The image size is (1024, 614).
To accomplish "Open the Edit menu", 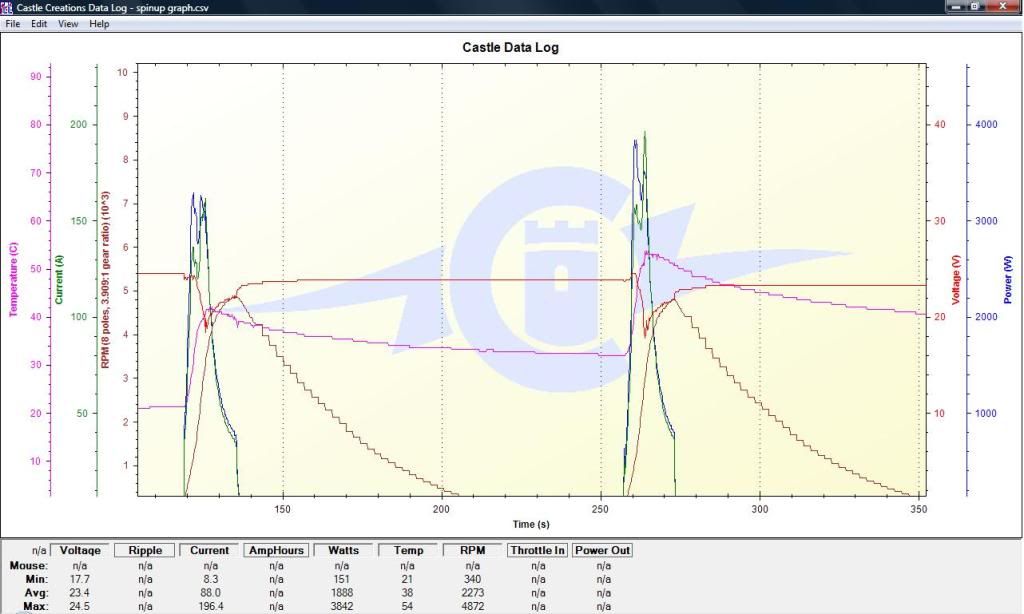I will [x=39, y=24].
